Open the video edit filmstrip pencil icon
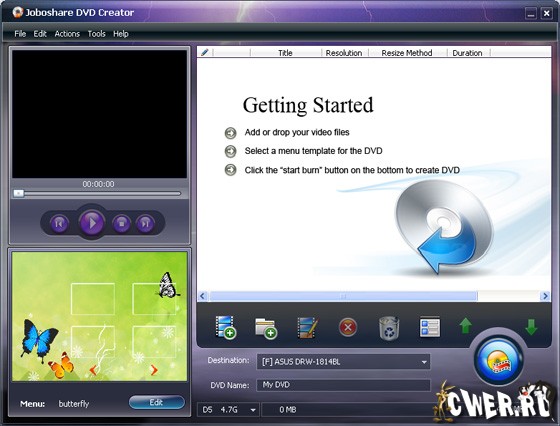This screenshot has height=426, width=560. (307, 327)
